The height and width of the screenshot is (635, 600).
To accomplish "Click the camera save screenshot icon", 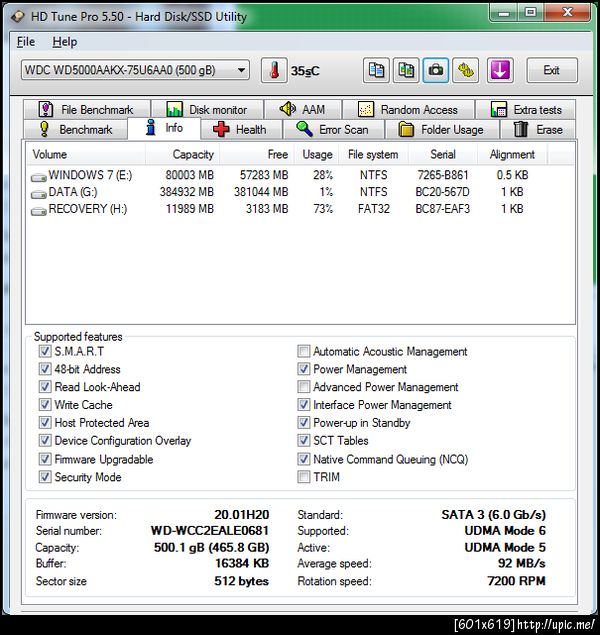I will (436, 70).
